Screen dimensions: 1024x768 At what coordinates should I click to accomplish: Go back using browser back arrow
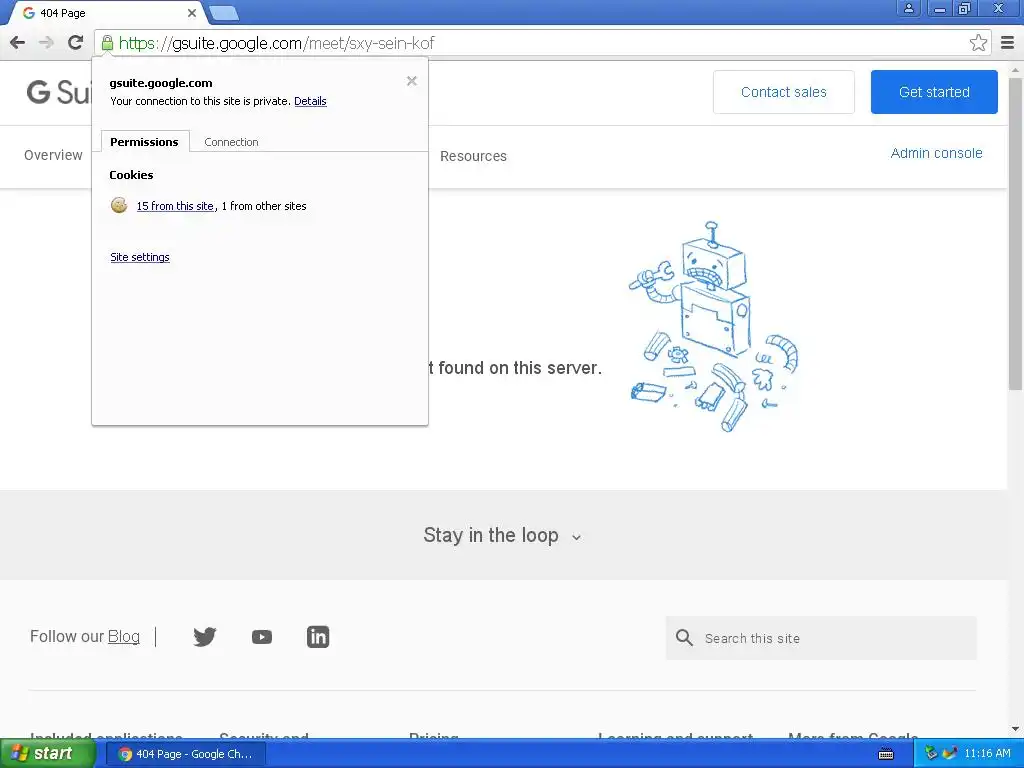click(18, 43)
